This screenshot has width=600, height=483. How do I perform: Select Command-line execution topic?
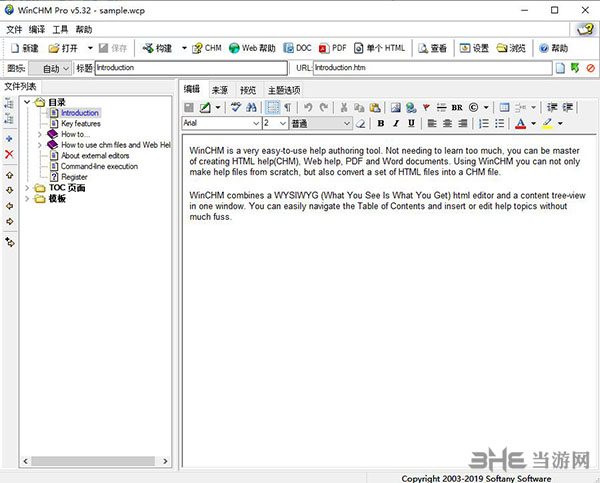tap(99, 166)
